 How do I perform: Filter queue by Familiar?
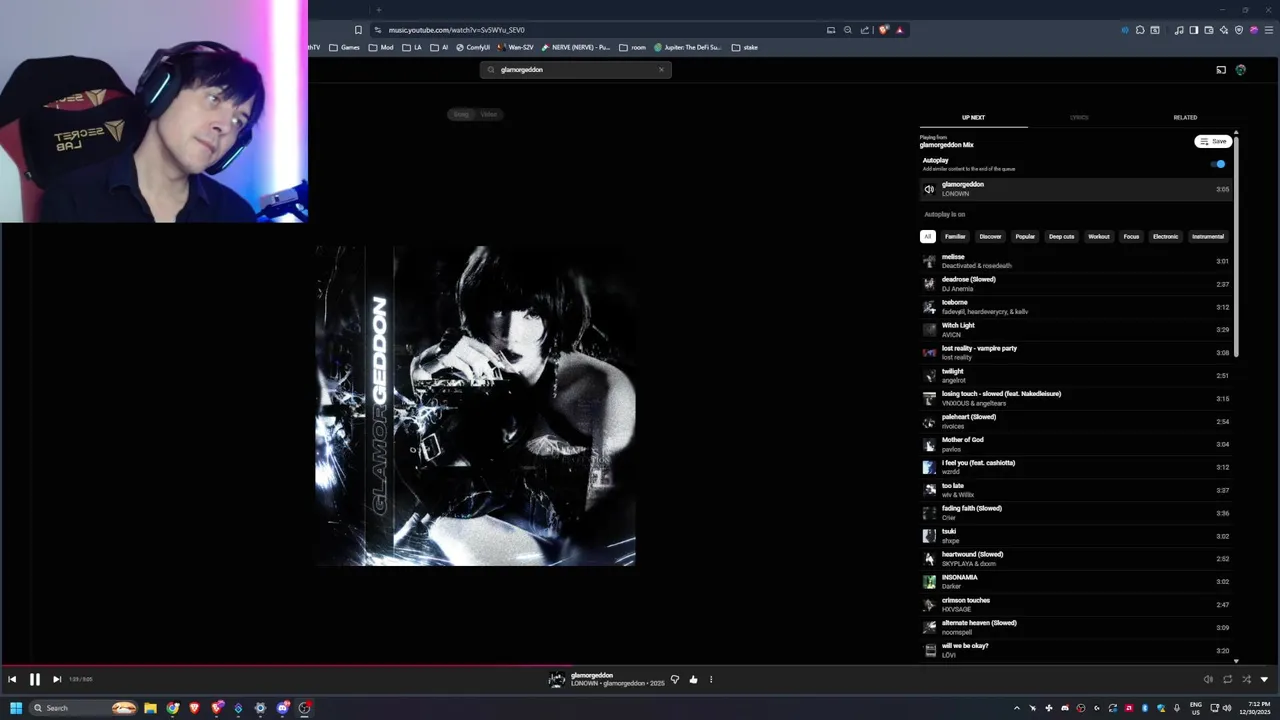click(x=955, y=237)
